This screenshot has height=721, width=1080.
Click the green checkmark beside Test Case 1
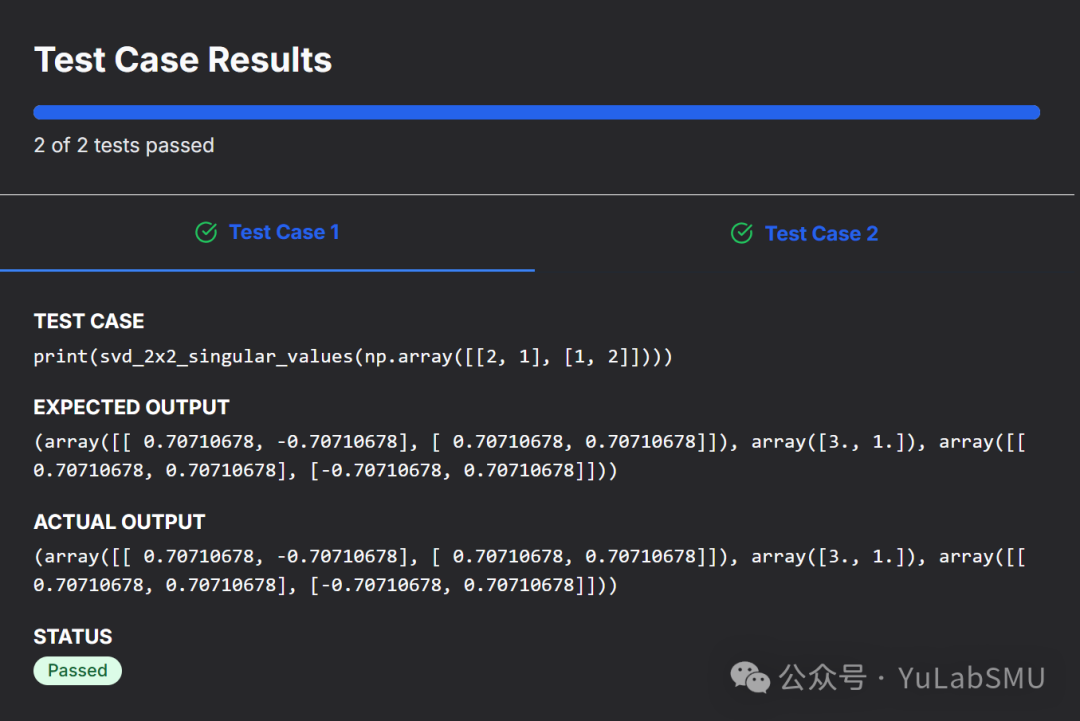[x=206, y=233]
